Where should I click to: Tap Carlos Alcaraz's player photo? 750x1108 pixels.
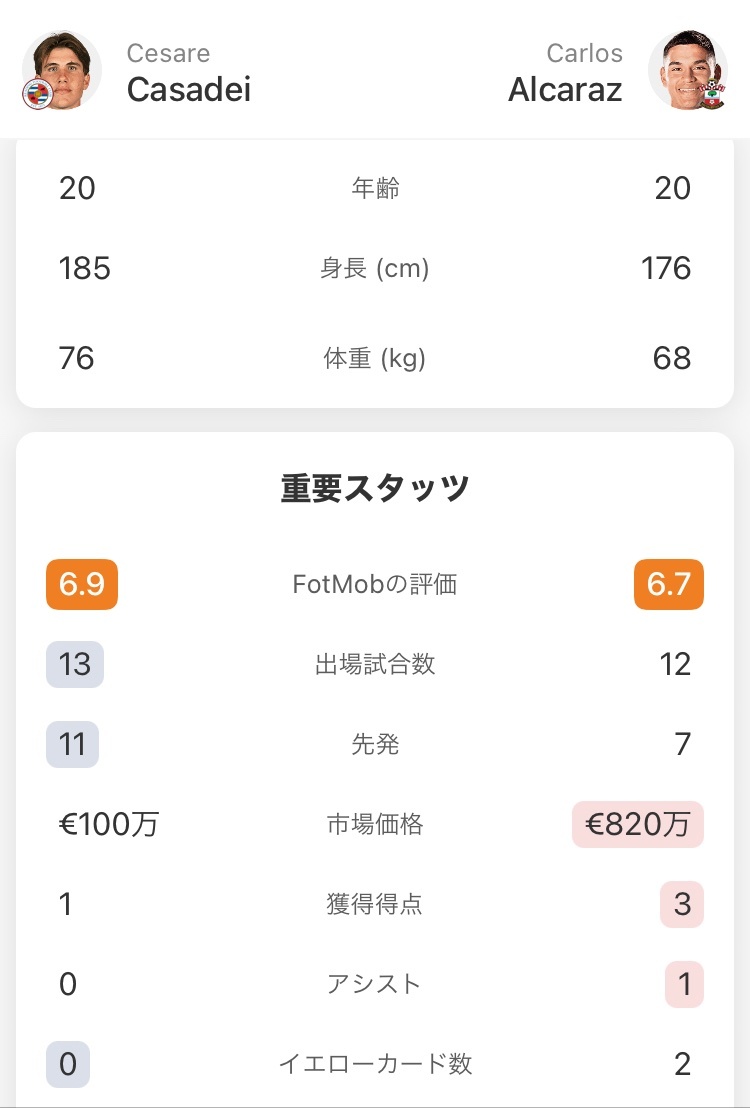pyautogui.click(x=686, y=68)
